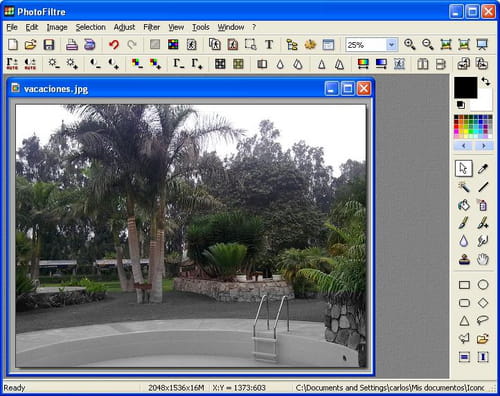Viewport: 500px width, 396px height.
Task: Select the Fill paint bucket tool
Action: pyautogui.click(x=464, y=205)
